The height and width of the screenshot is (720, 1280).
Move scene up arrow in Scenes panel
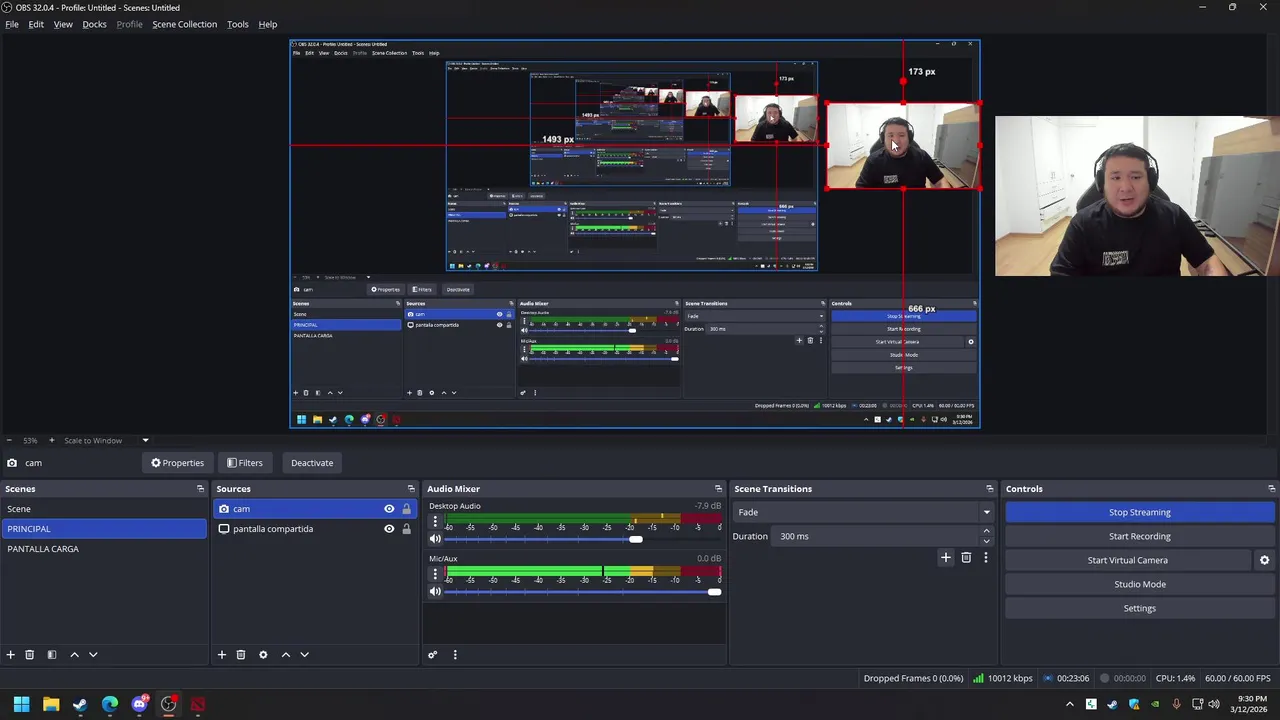[x=74, y=655]
